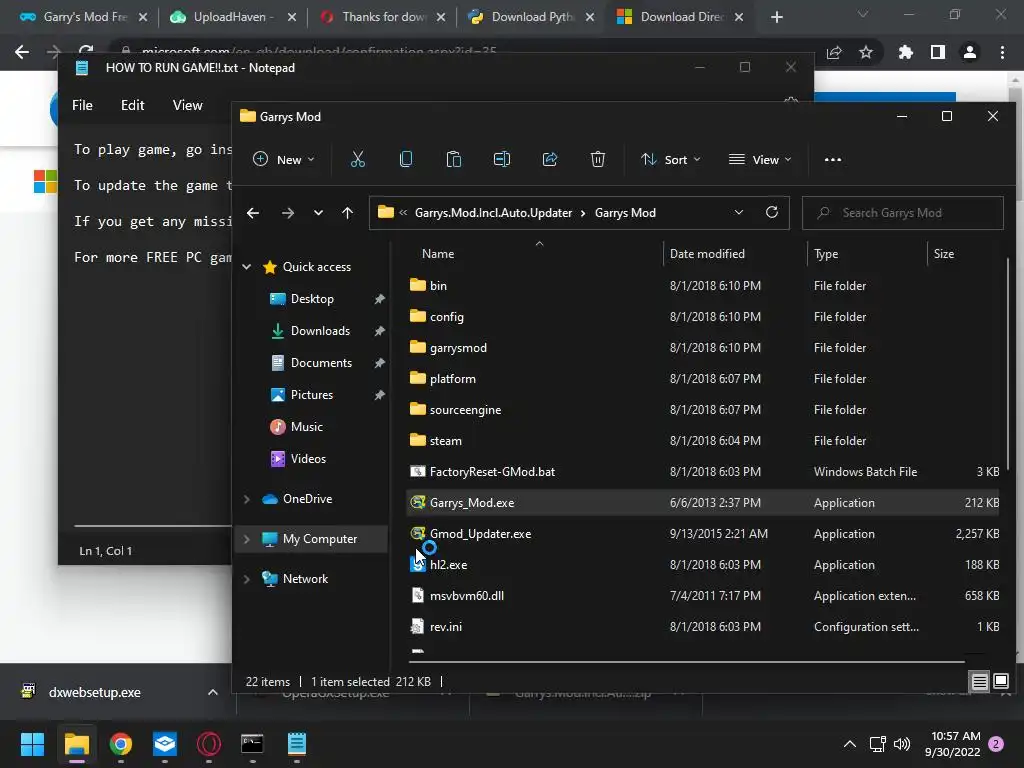Image resolution: width=1024 pixels, height=768 pixels.
Task: Open Downloads in Quick access
Action: click(320, 331)
